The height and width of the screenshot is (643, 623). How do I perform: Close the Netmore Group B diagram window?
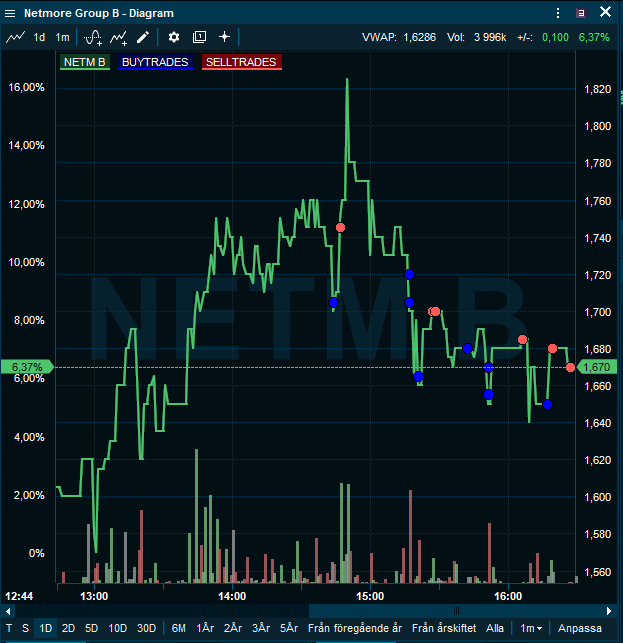(x=605, y=12)
